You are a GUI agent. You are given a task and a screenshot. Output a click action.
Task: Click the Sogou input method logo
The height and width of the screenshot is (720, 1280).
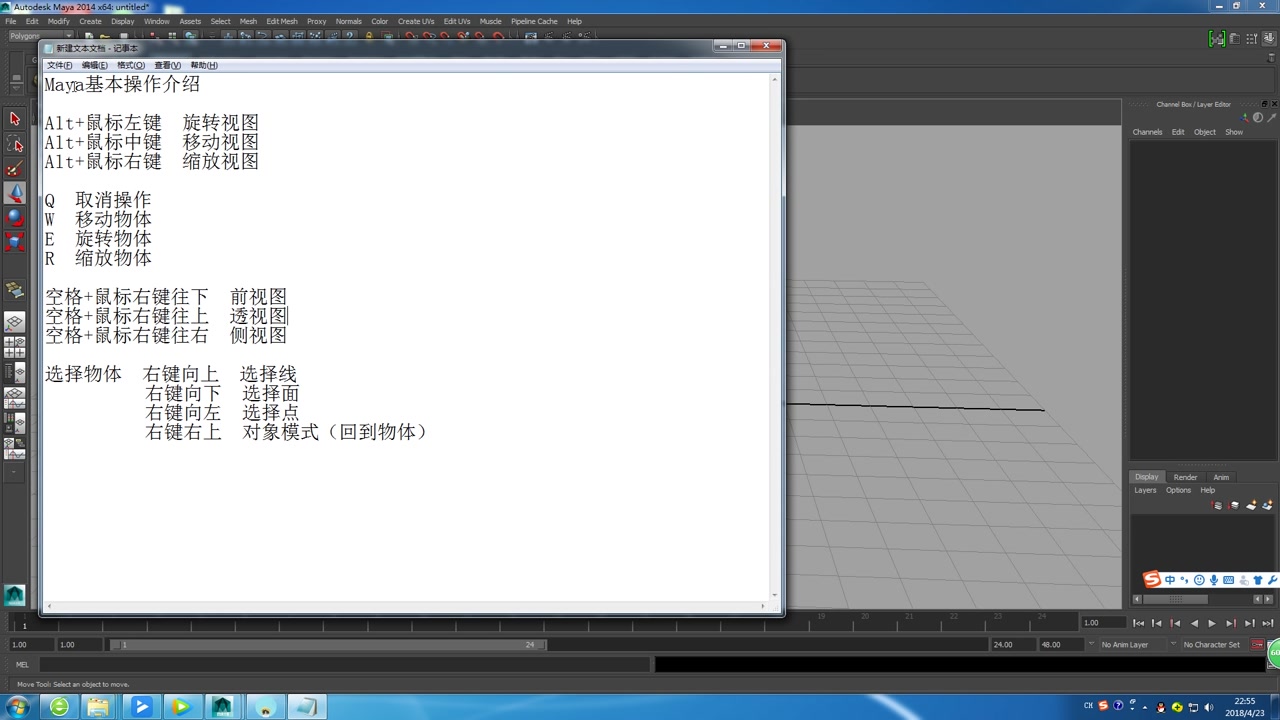click(1152, 580)
